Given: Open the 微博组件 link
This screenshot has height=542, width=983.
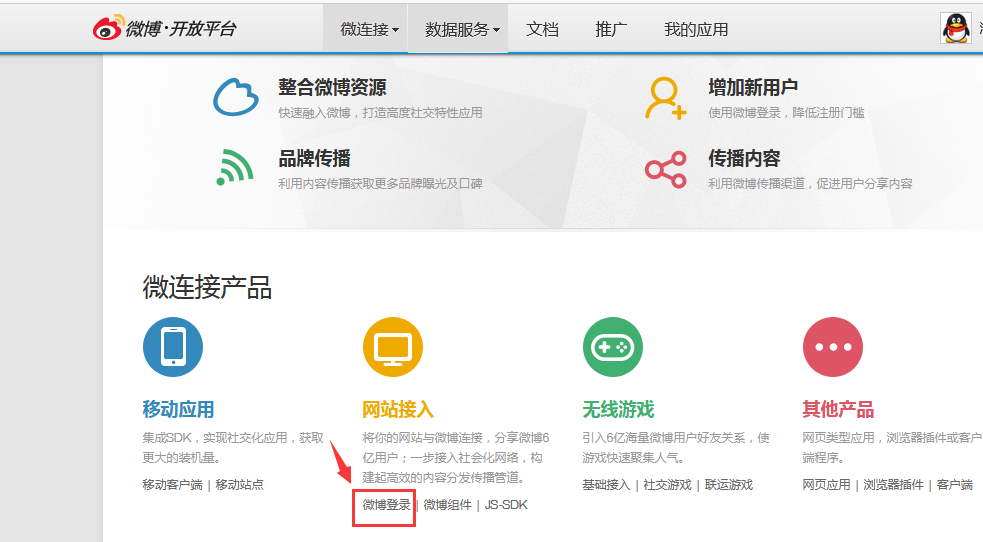Looking at the screenshot, I should (447, 505).
